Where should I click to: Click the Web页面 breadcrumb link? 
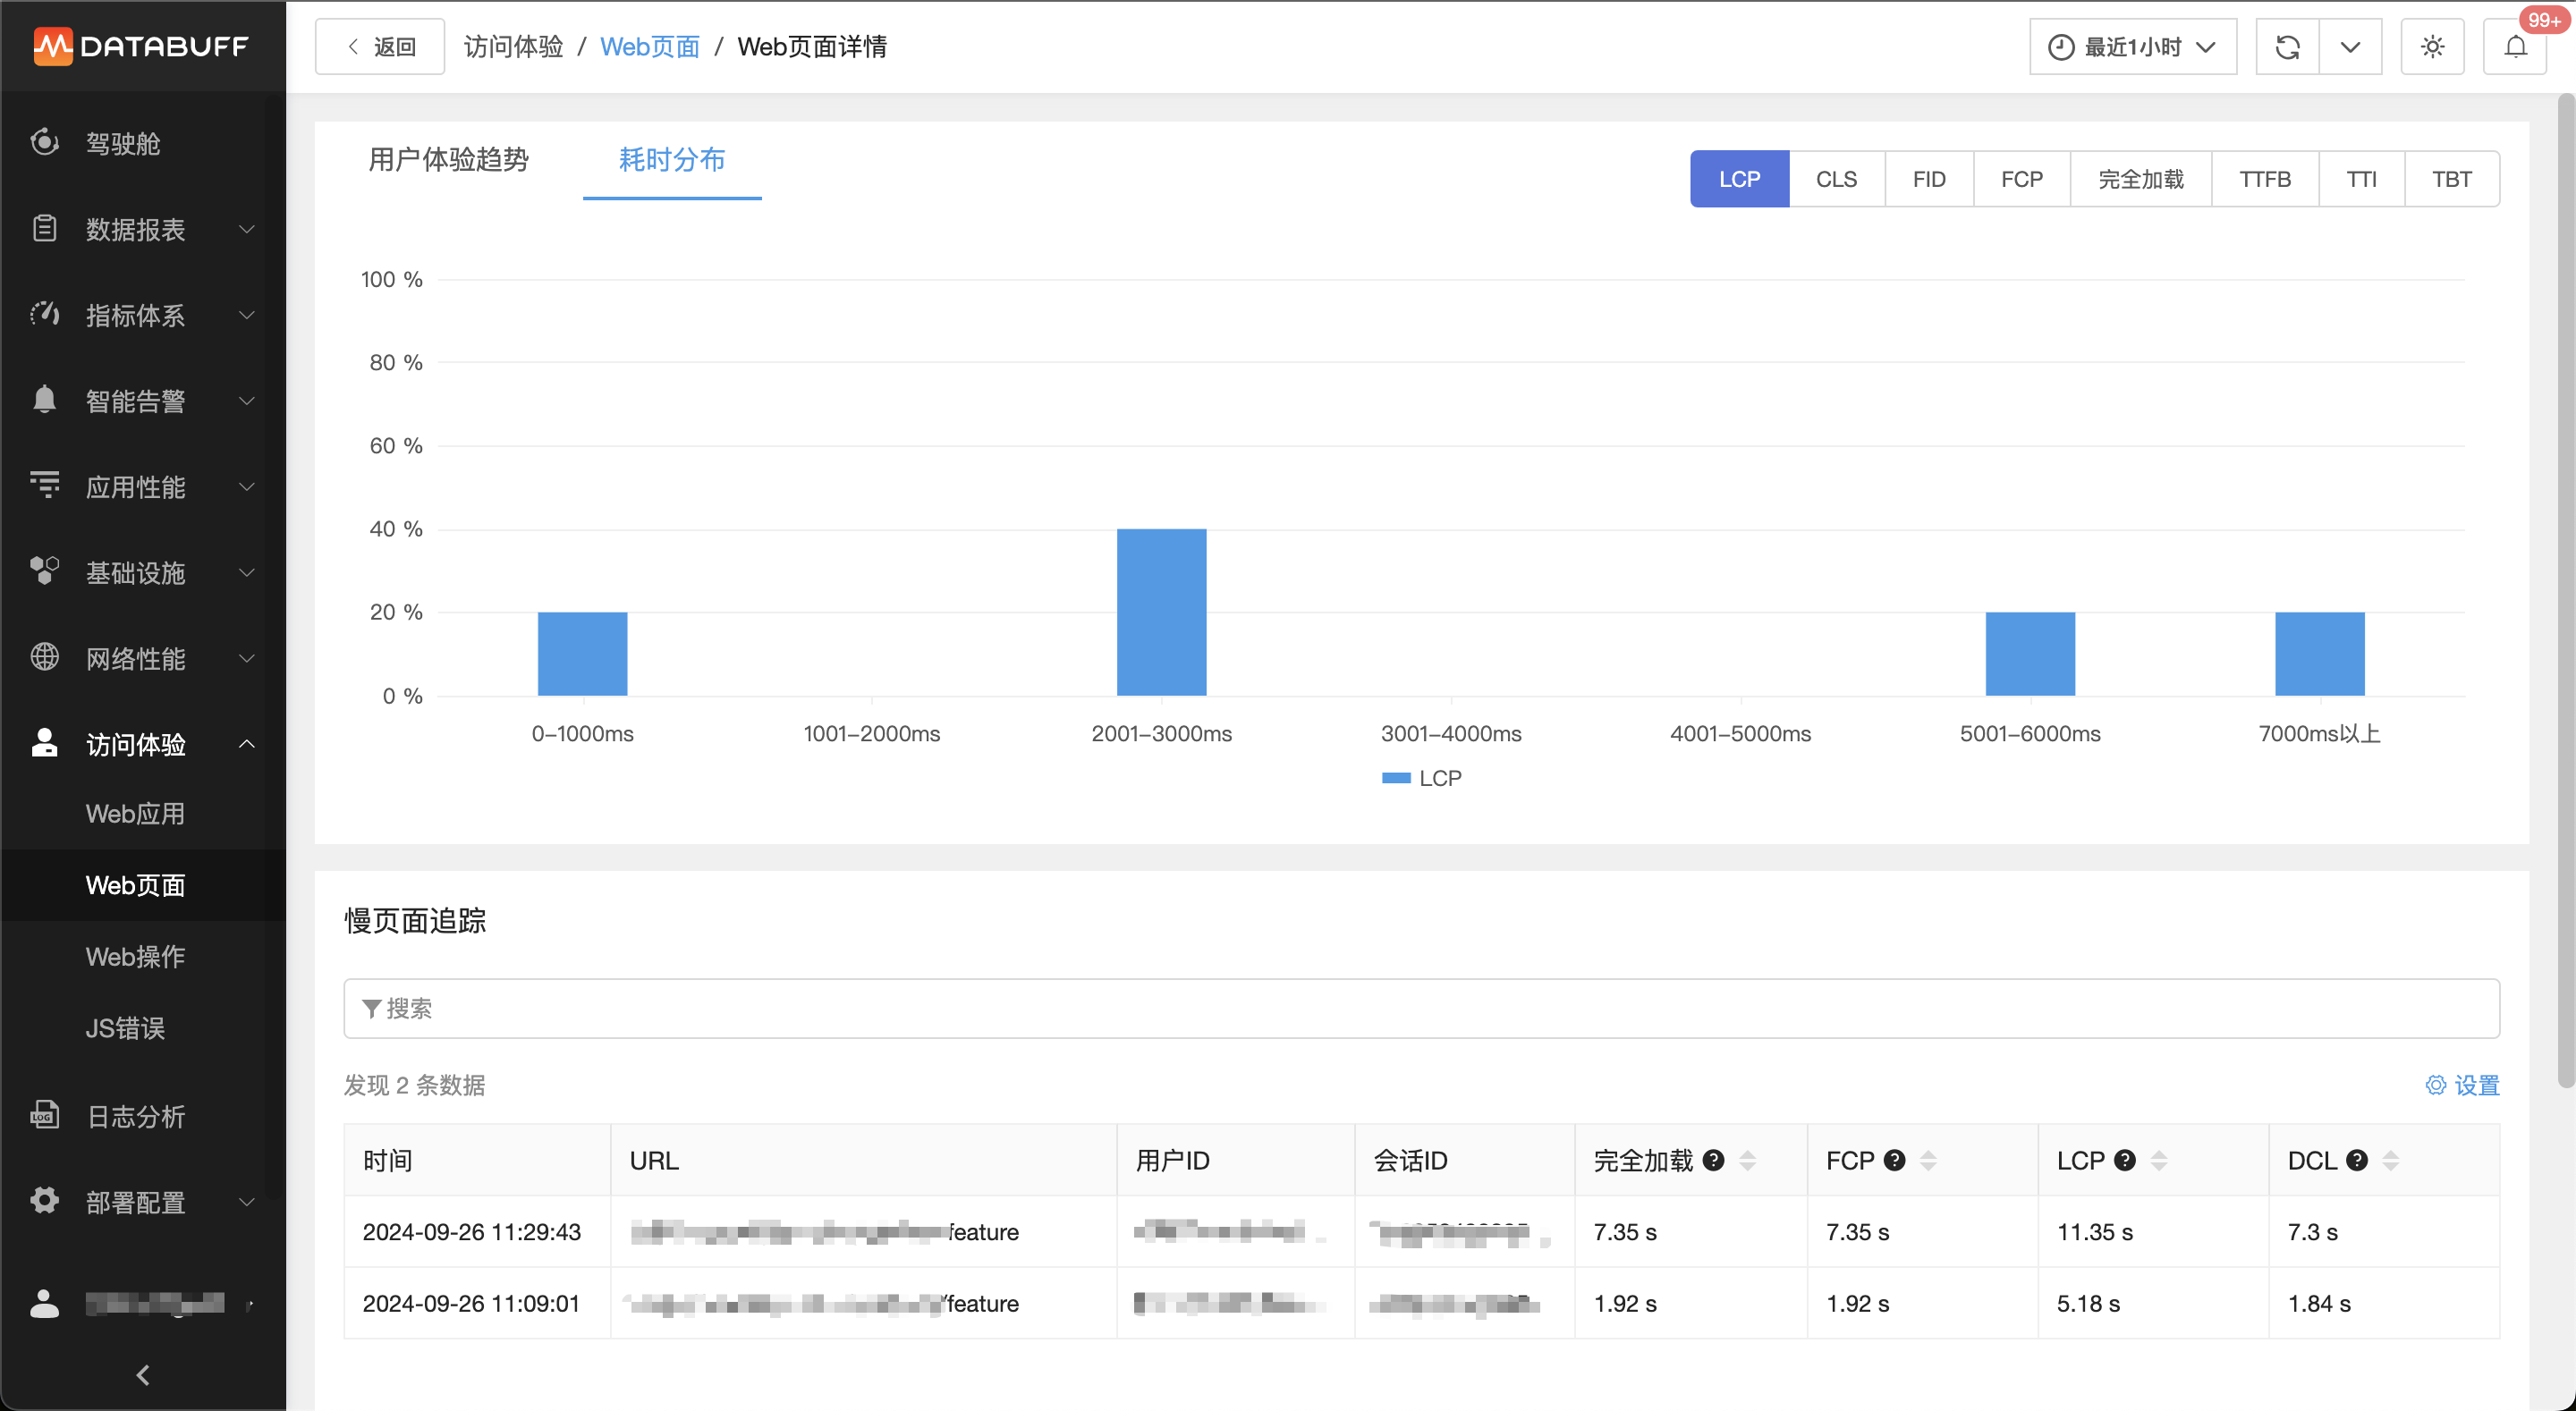coord(650,47)
